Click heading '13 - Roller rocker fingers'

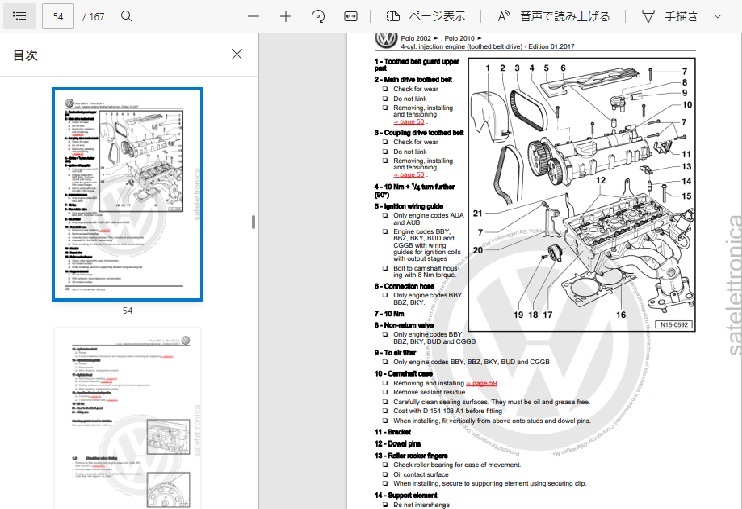(411, 456)
